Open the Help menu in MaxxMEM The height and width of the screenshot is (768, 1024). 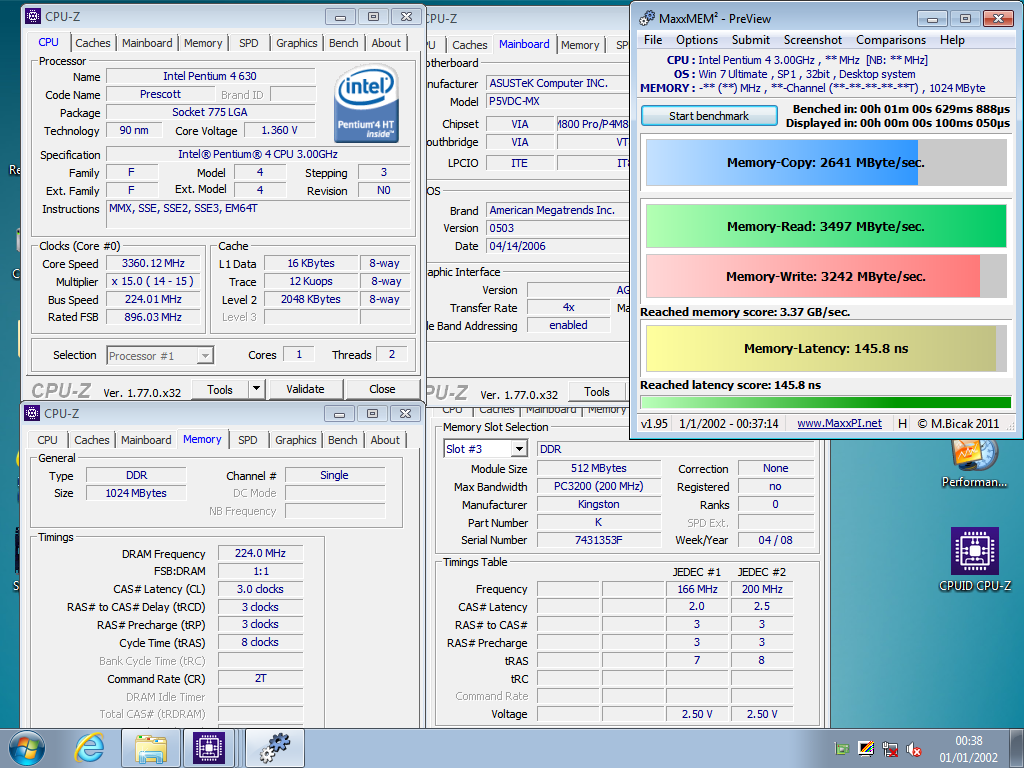pyautogui.click(x=952, y=40)
